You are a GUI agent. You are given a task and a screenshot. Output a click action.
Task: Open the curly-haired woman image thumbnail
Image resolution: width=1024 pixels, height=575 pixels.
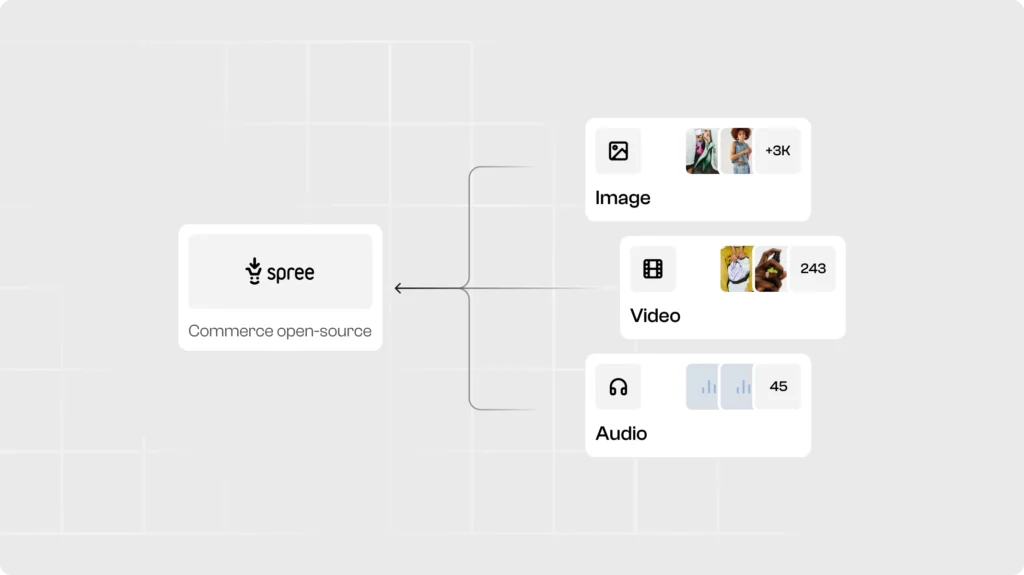[738, 151]
